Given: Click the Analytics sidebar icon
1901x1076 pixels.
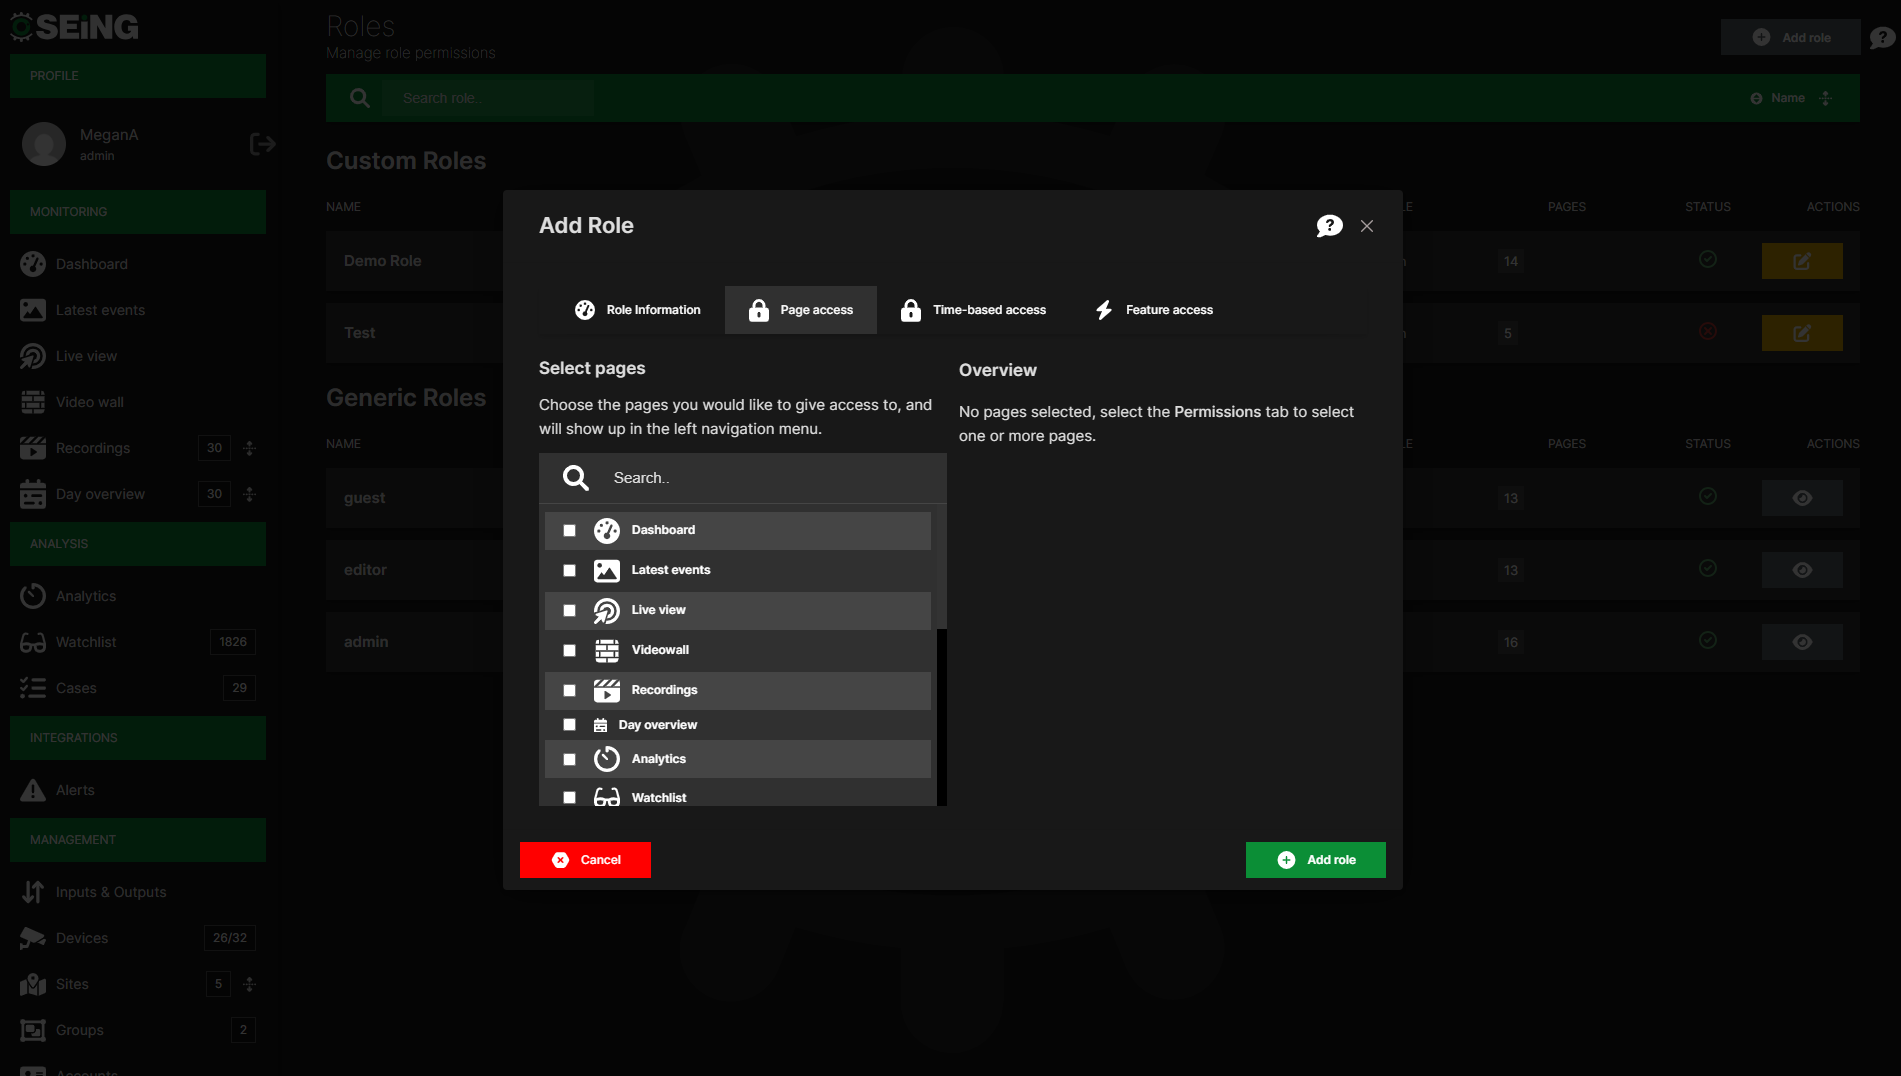Looking at the screenshot, I should (x=33, y=596).
